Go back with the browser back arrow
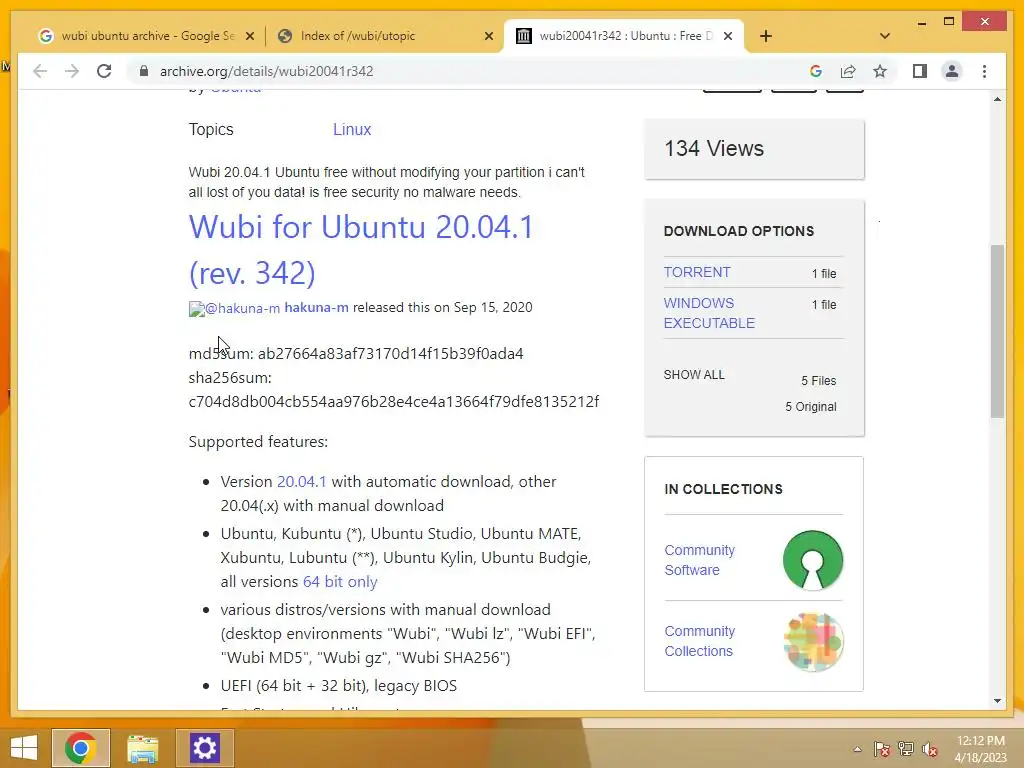This screenshot has width=1024, height=768. (40, 71)
